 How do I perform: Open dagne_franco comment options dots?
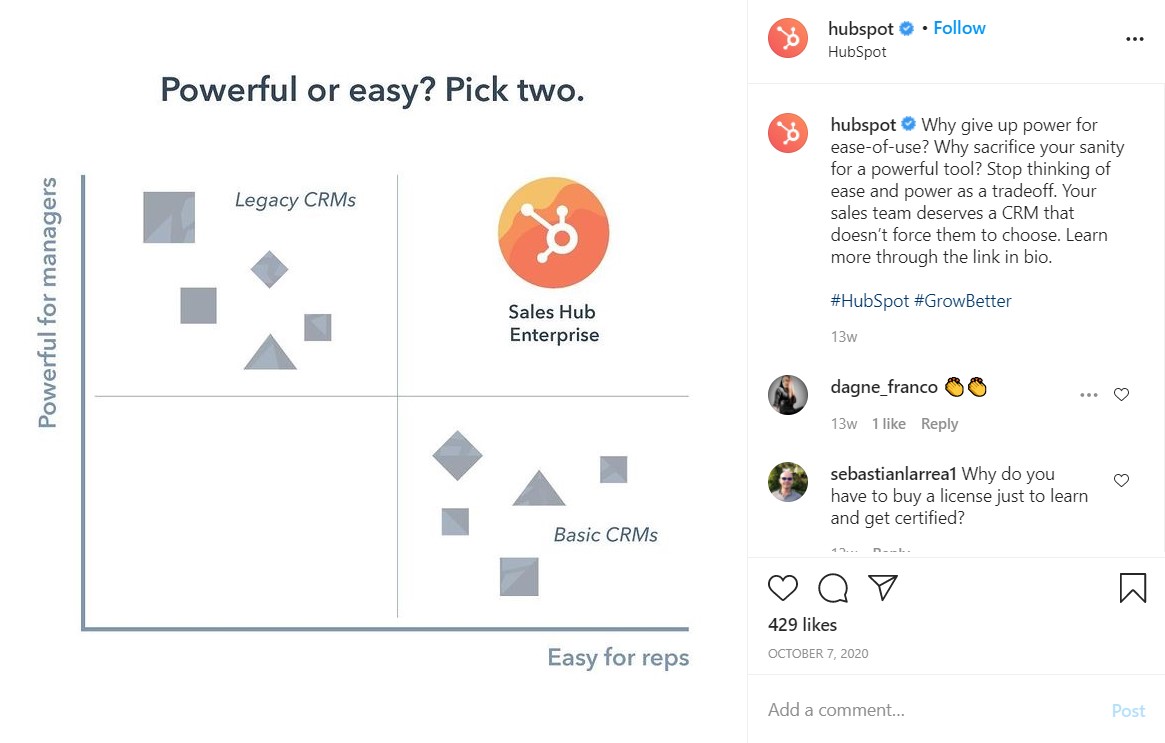1088,395
